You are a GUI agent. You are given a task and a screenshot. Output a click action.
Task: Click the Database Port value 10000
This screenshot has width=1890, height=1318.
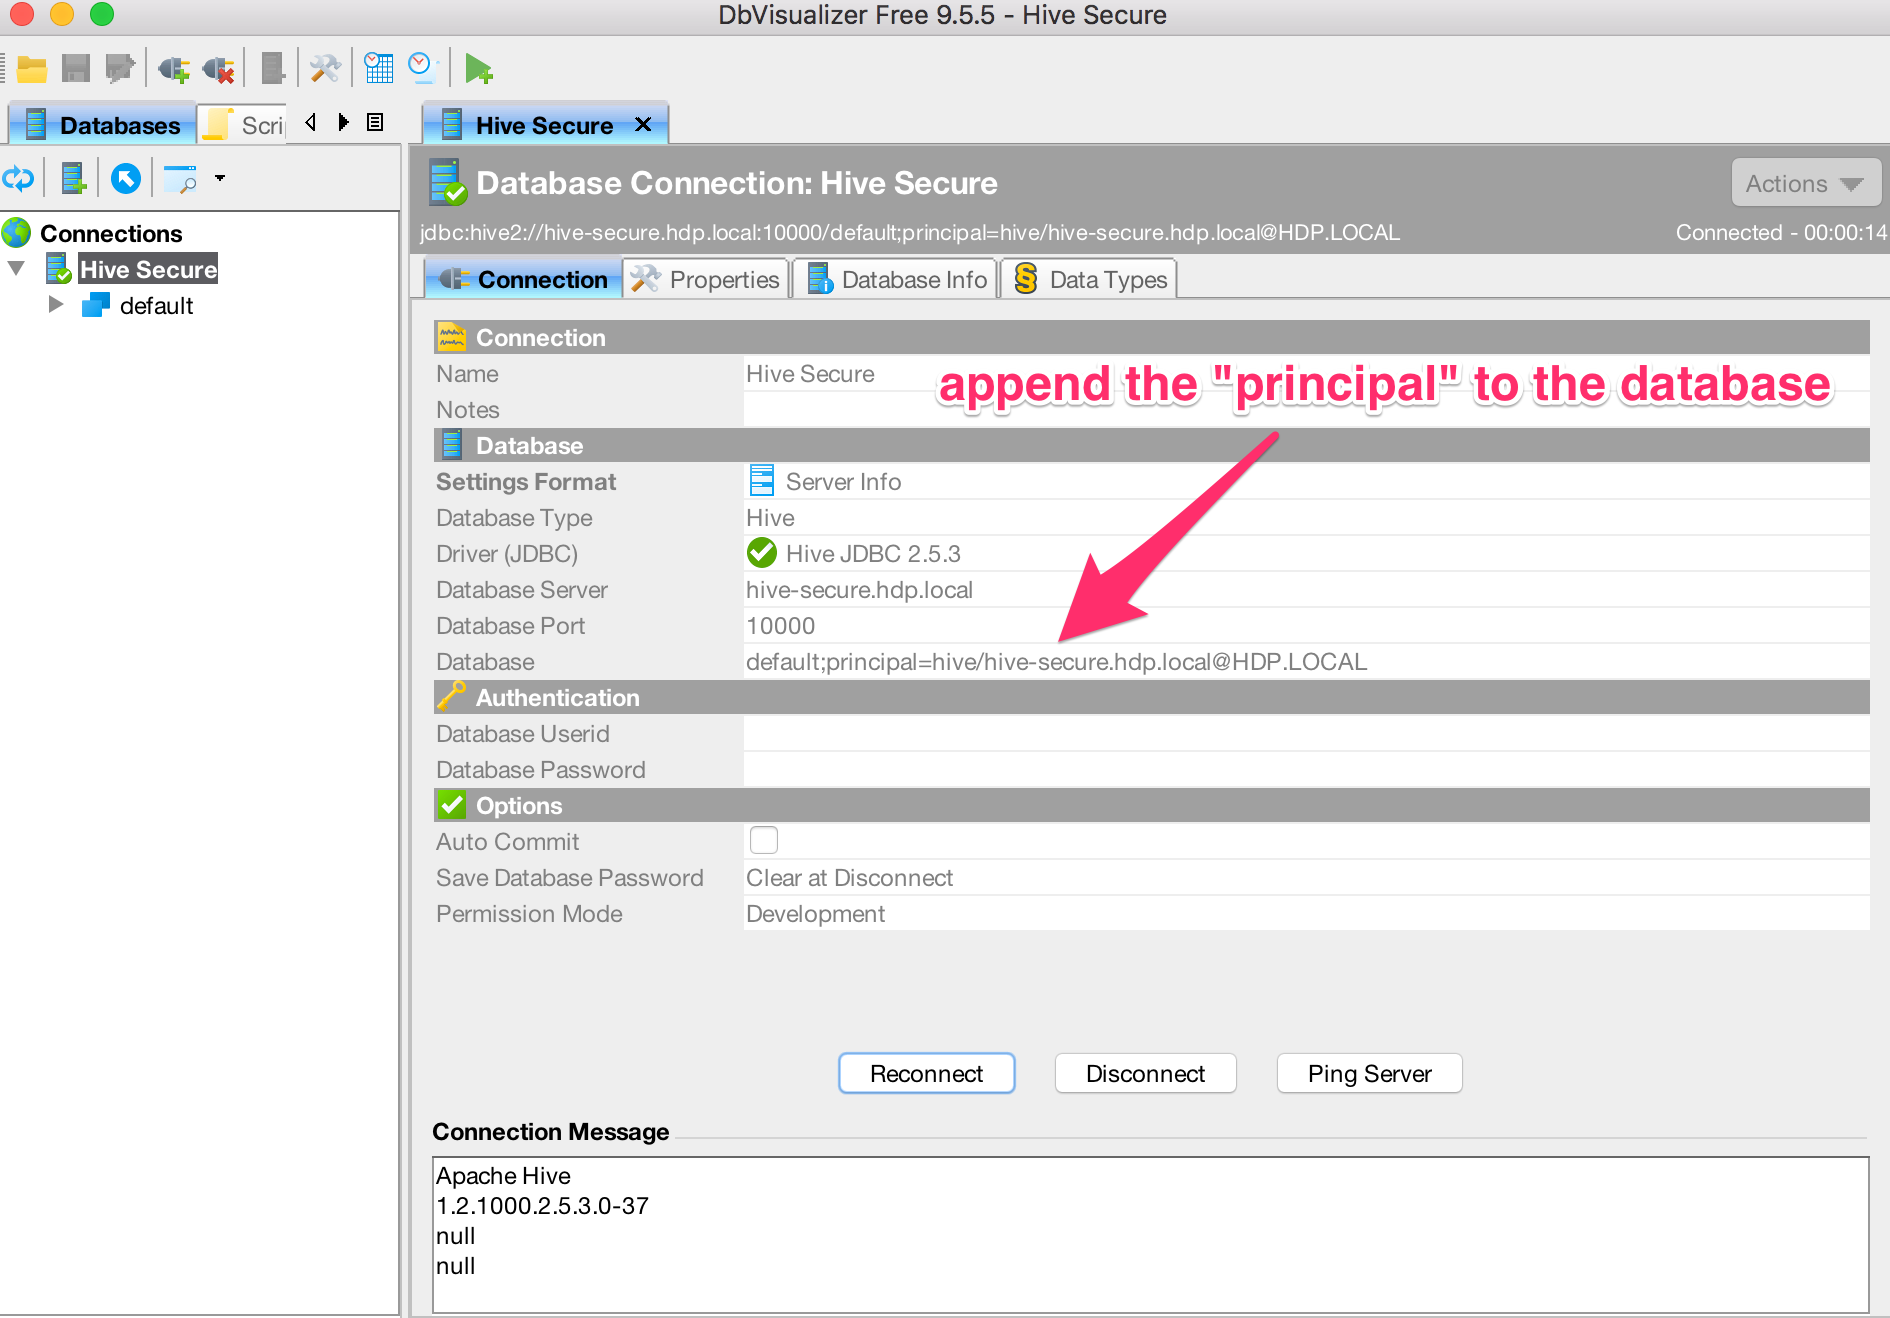click(780, 626)
